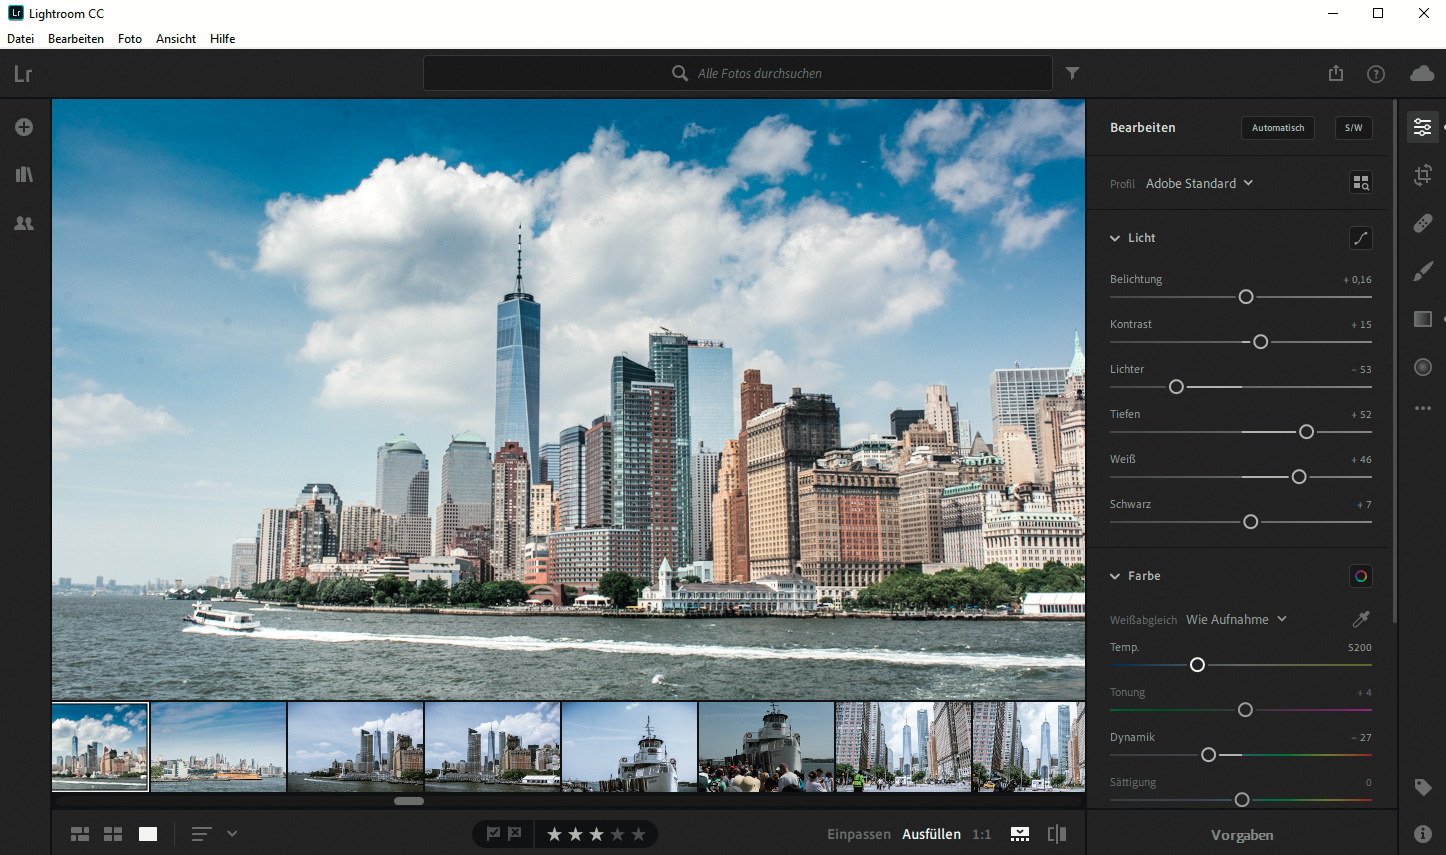This screenshot has height=855, width=1446.
Task: Select the Crop and Rotate tool
Action: [x=1423, y=175]
